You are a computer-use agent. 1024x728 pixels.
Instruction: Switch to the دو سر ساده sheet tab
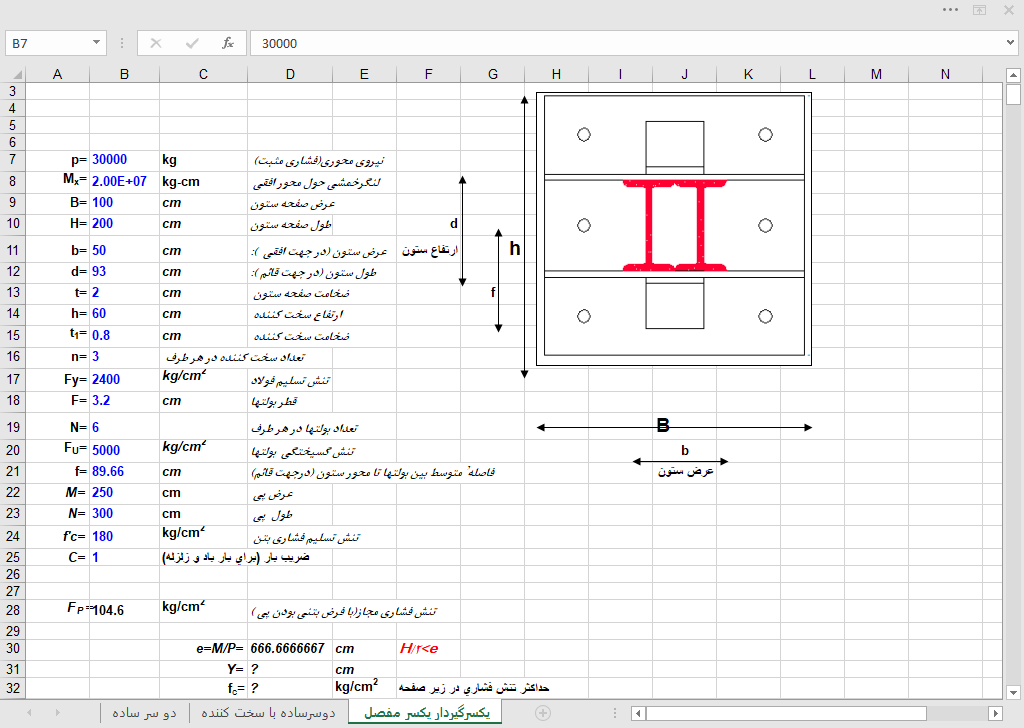tap(144, 713)
